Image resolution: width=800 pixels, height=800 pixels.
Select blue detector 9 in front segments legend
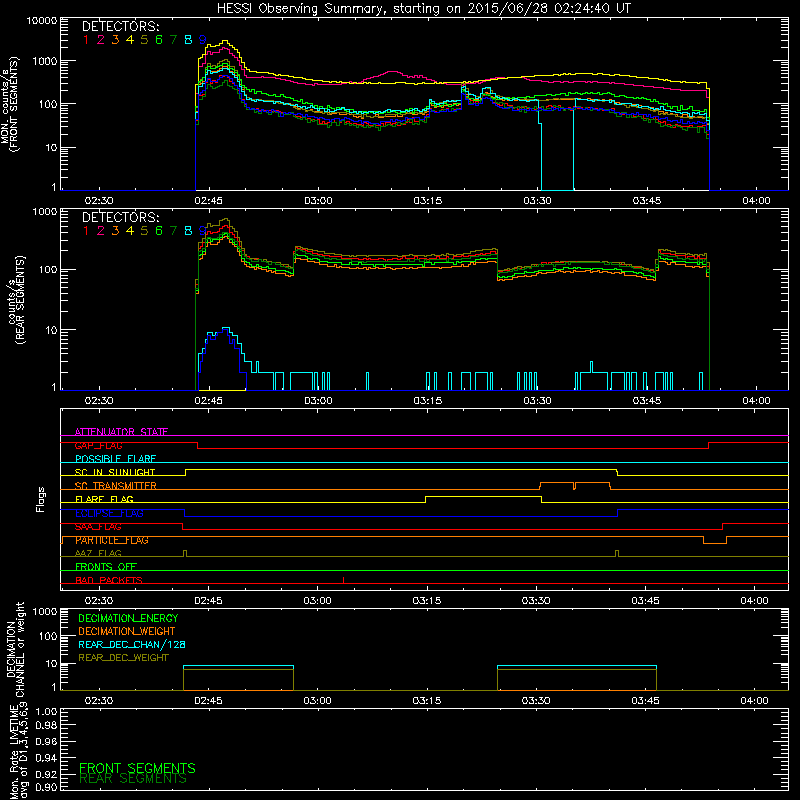[x=203, y=40]
